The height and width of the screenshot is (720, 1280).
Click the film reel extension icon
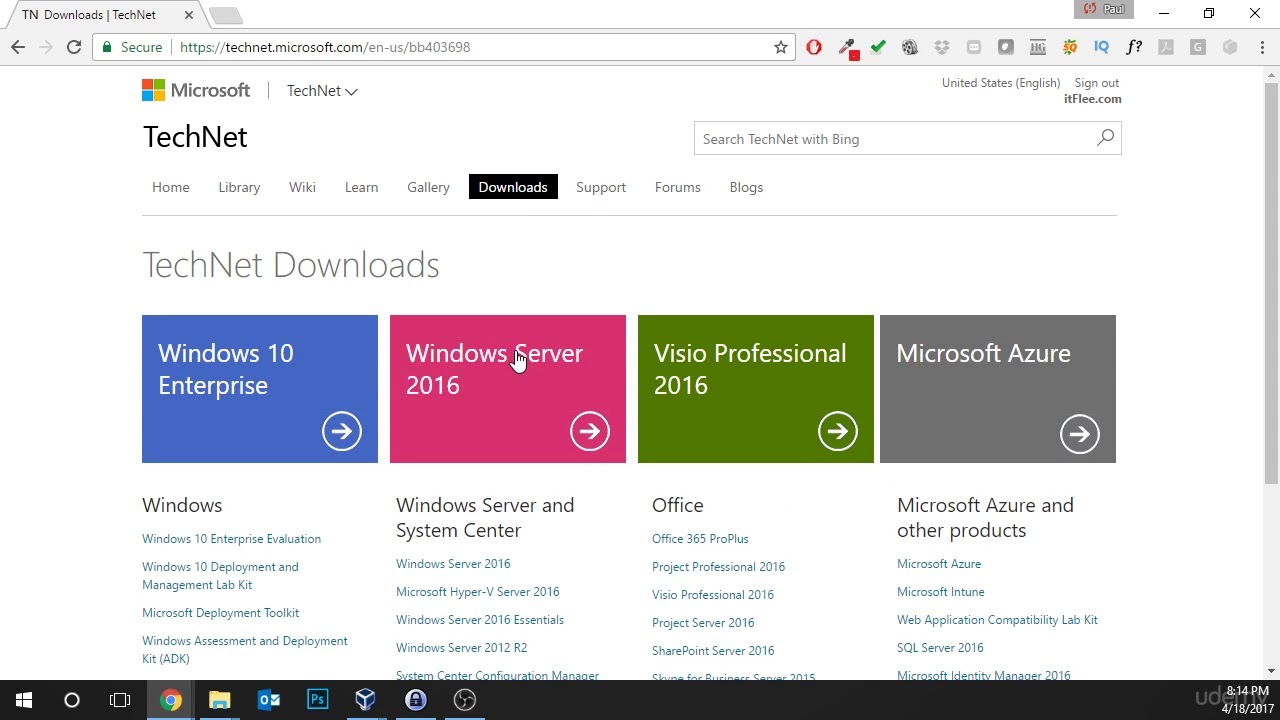click(x=910, y=47)
